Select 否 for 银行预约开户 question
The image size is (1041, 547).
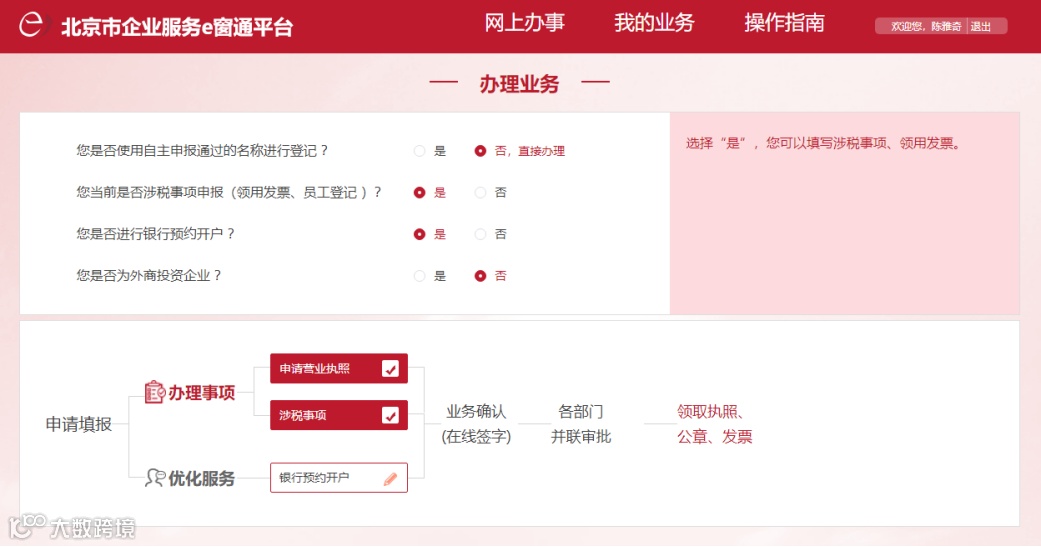tap(480, 234)
